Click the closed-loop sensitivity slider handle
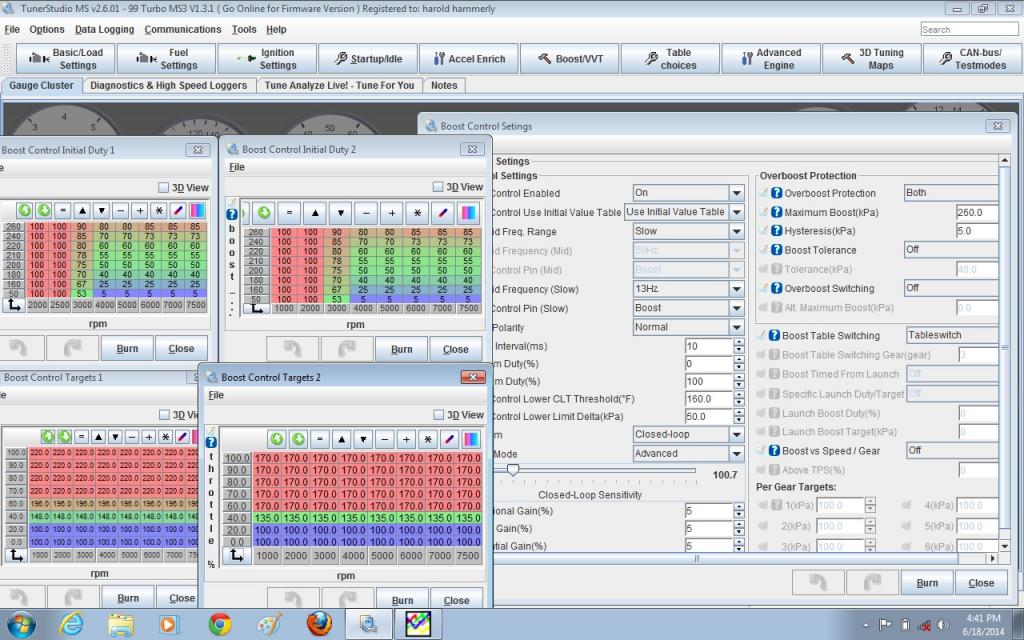 [512, 469]
